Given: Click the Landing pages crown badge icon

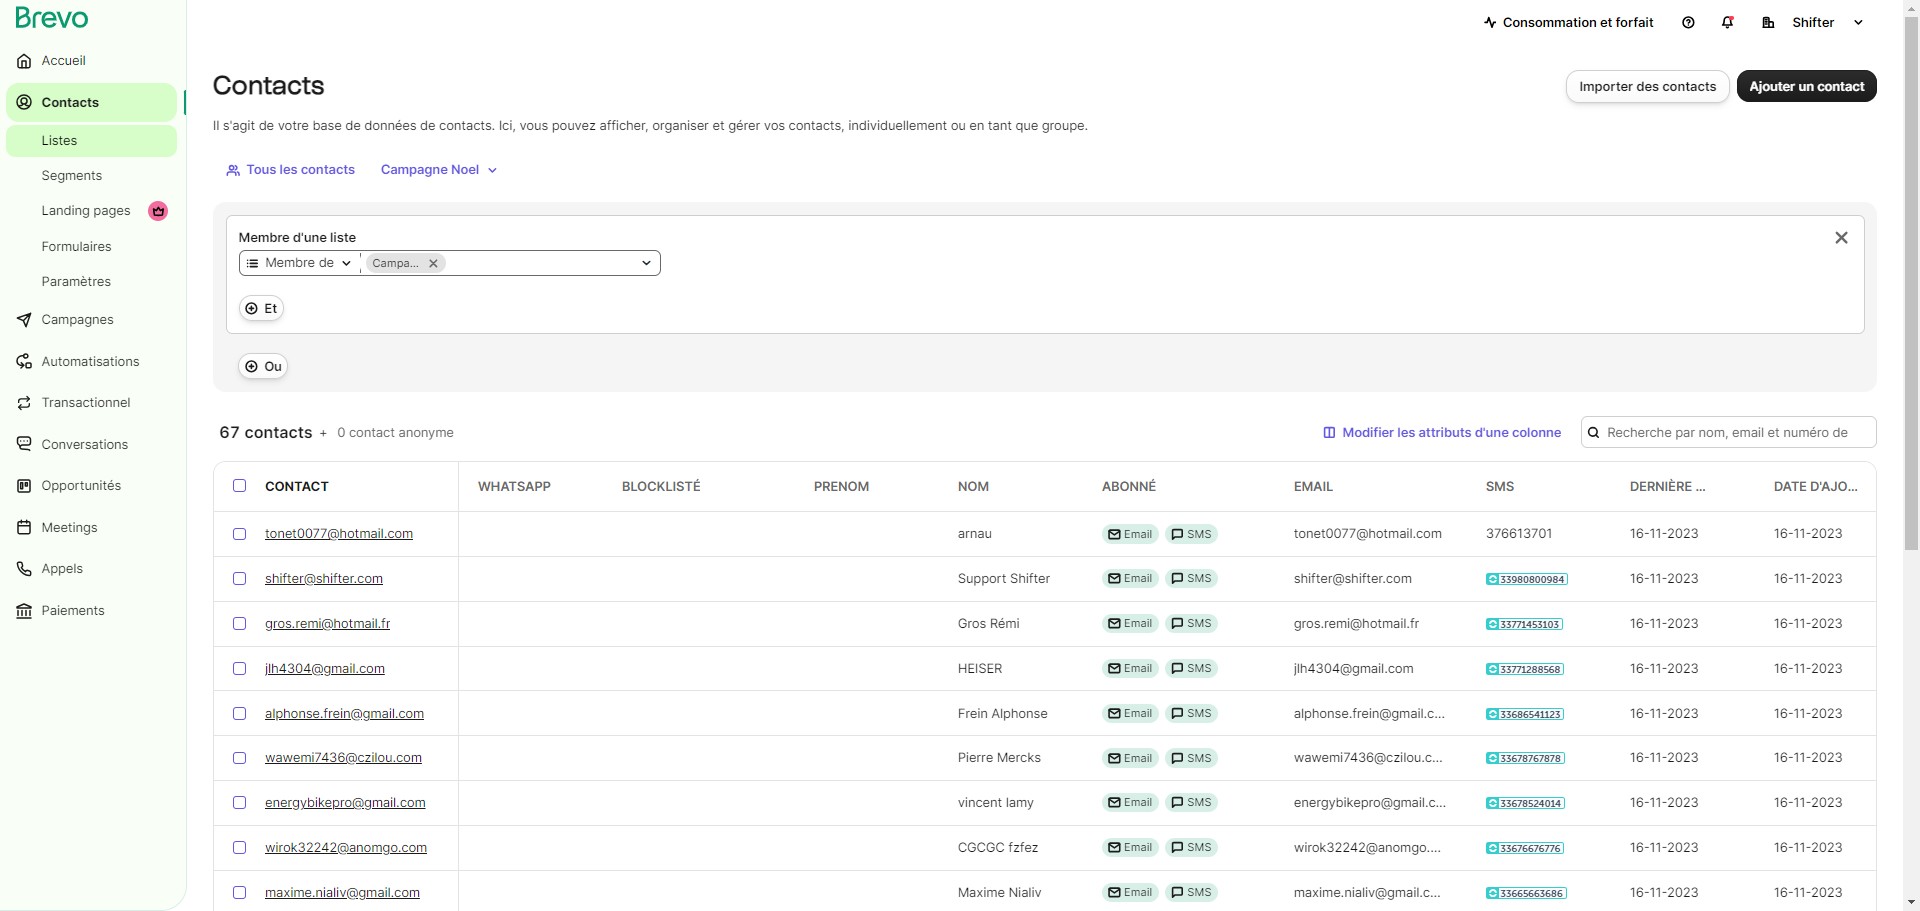Looking at the screenshot, I should [158, 211].
